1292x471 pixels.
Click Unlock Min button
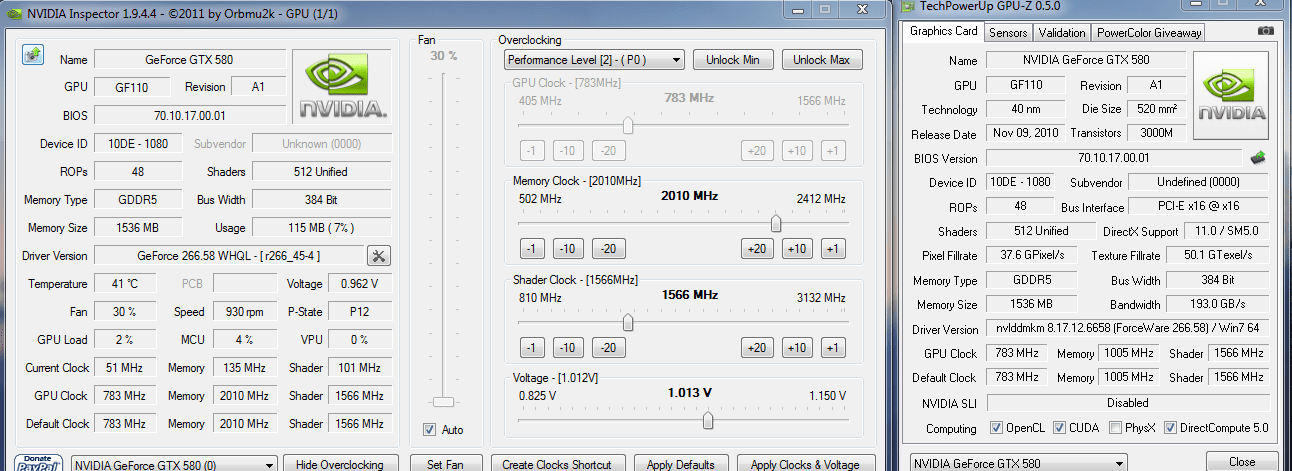click(x=733, y=60)
